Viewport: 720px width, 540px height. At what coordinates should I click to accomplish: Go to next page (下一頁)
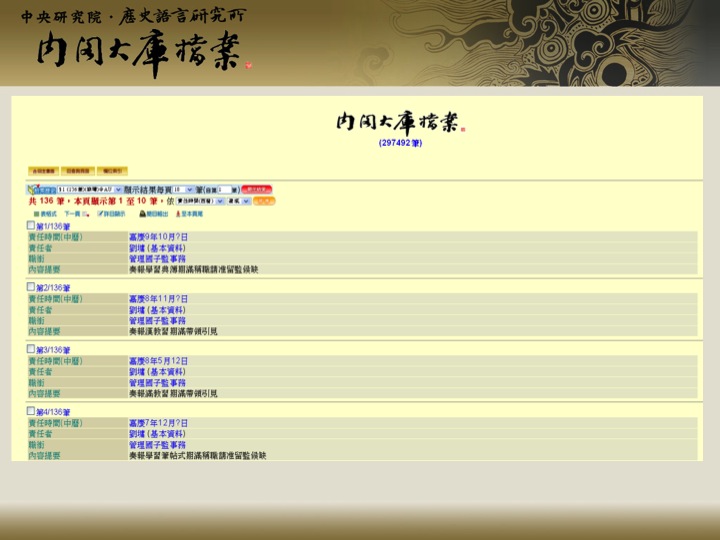pos(76,214)
